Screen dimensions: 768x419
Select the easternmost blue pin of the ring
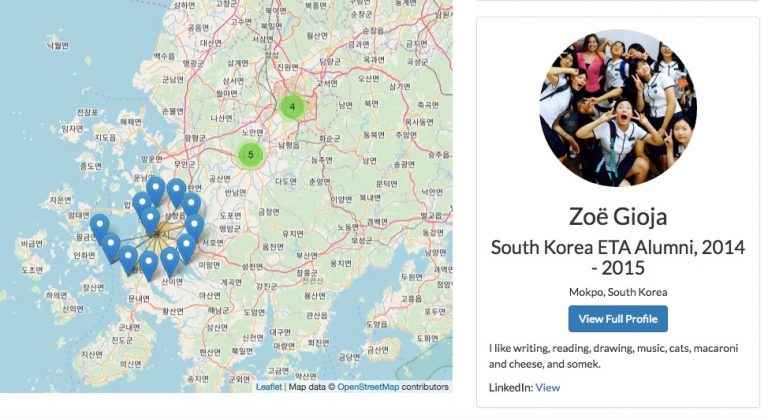(x=194, y=228)
